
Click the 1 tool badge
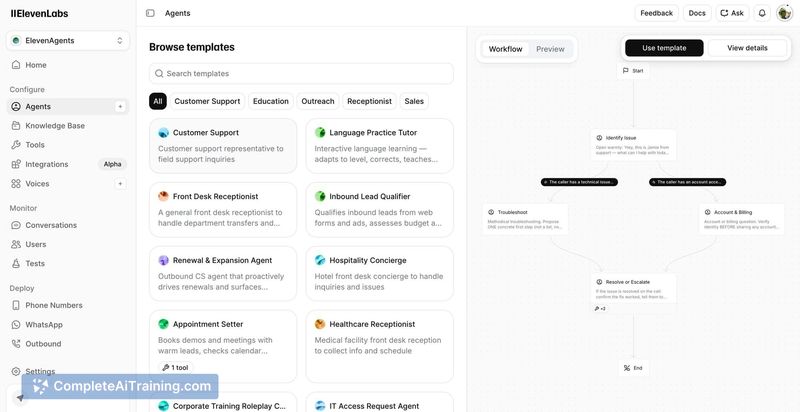pos(176,367)
